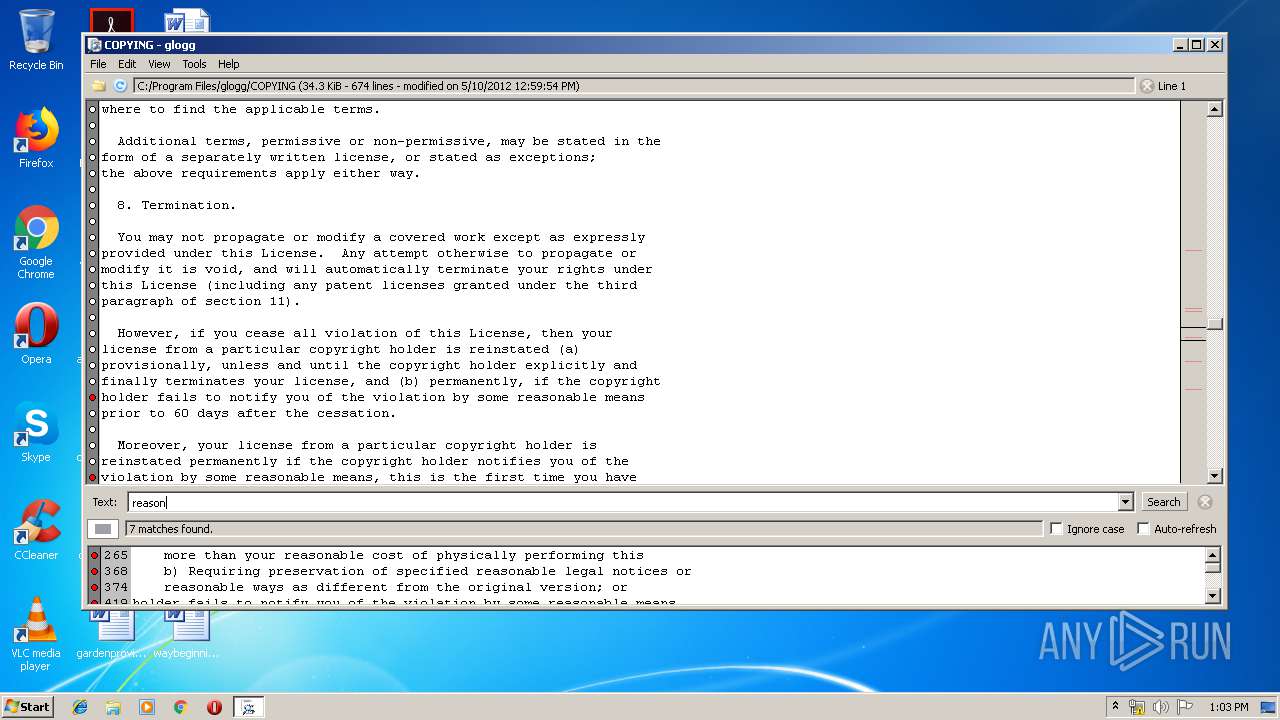Open Opera desktop shortcut

[x=36, y=334]
